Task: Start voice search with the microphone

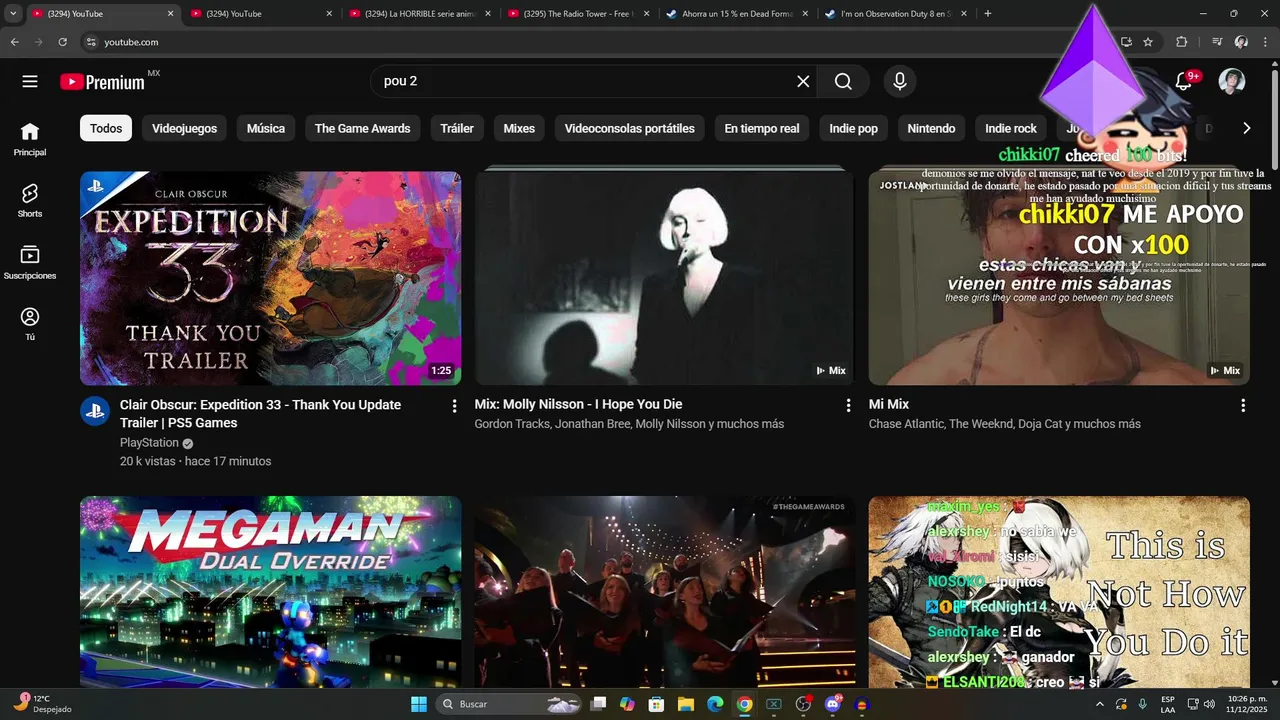Action: point(900,82)
